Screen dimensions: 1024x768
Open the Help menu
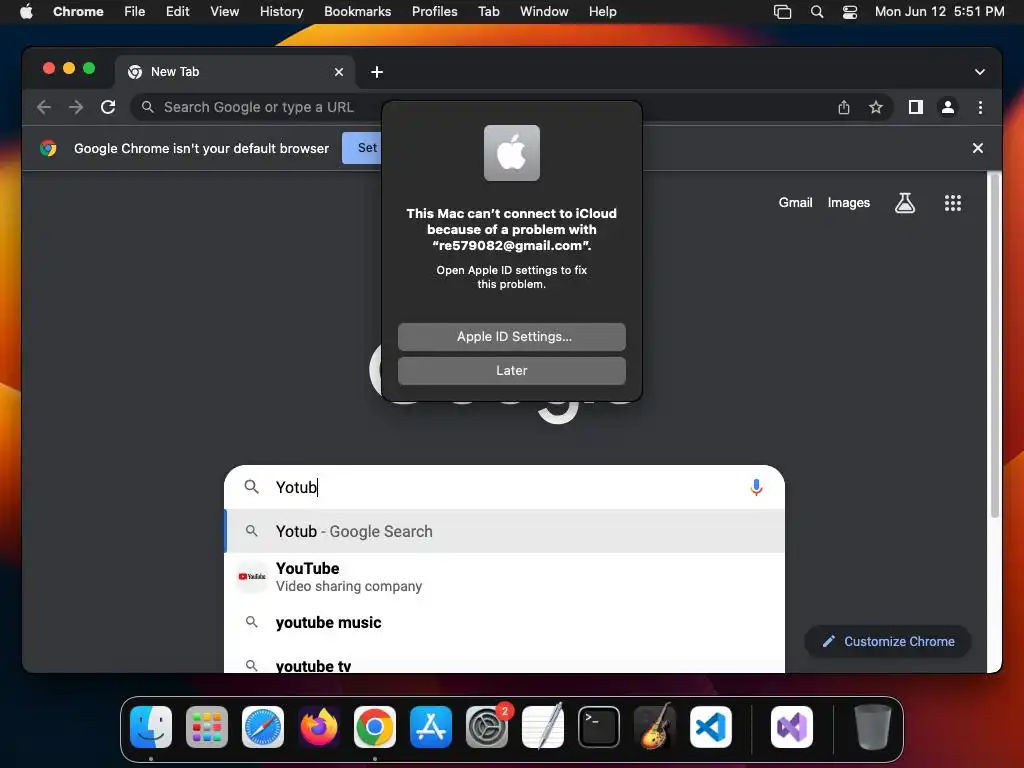click(602, 12)
